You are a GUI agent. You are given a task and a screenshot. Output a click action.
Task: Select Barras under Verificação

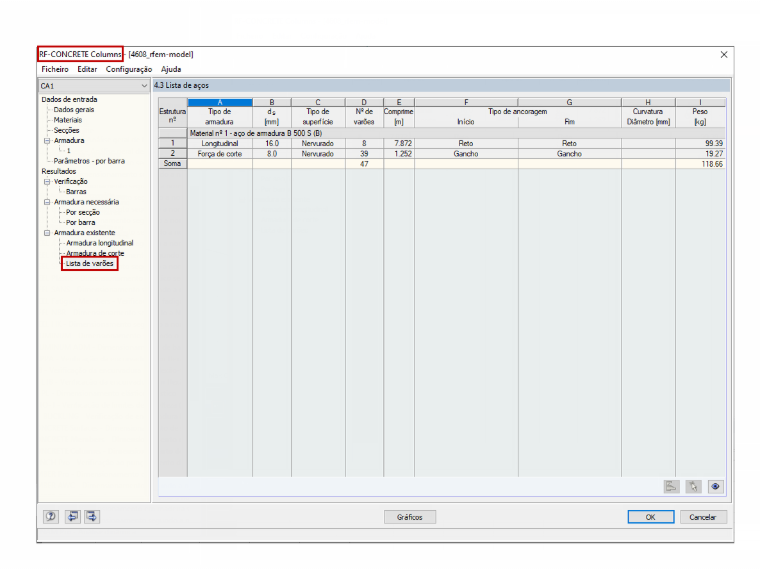[x=76, y=191]
